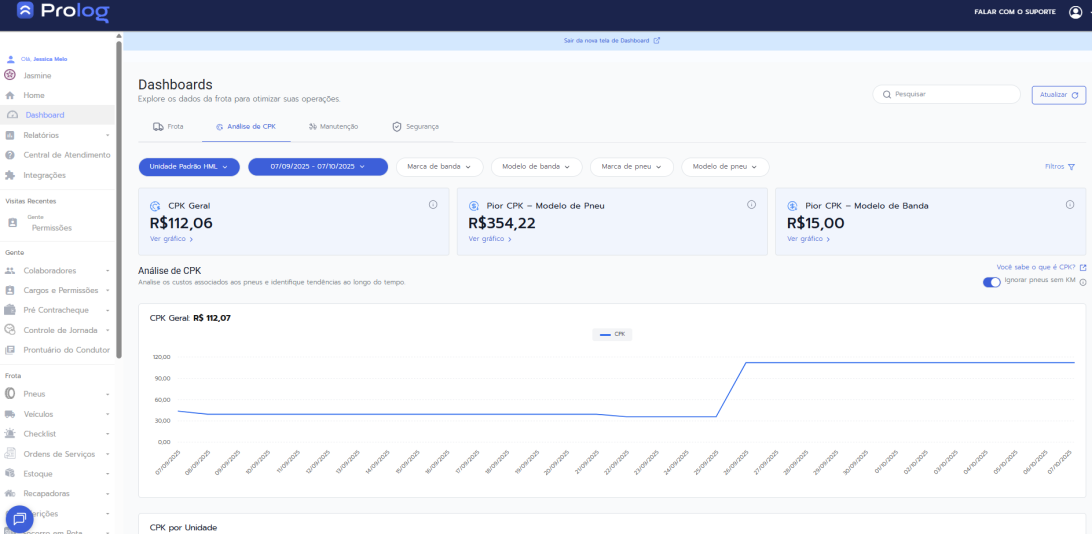Screen dimensions: 1092x534
Task: Toggle the Ignorar pneus sem KM switch
Action: [991, 282]
